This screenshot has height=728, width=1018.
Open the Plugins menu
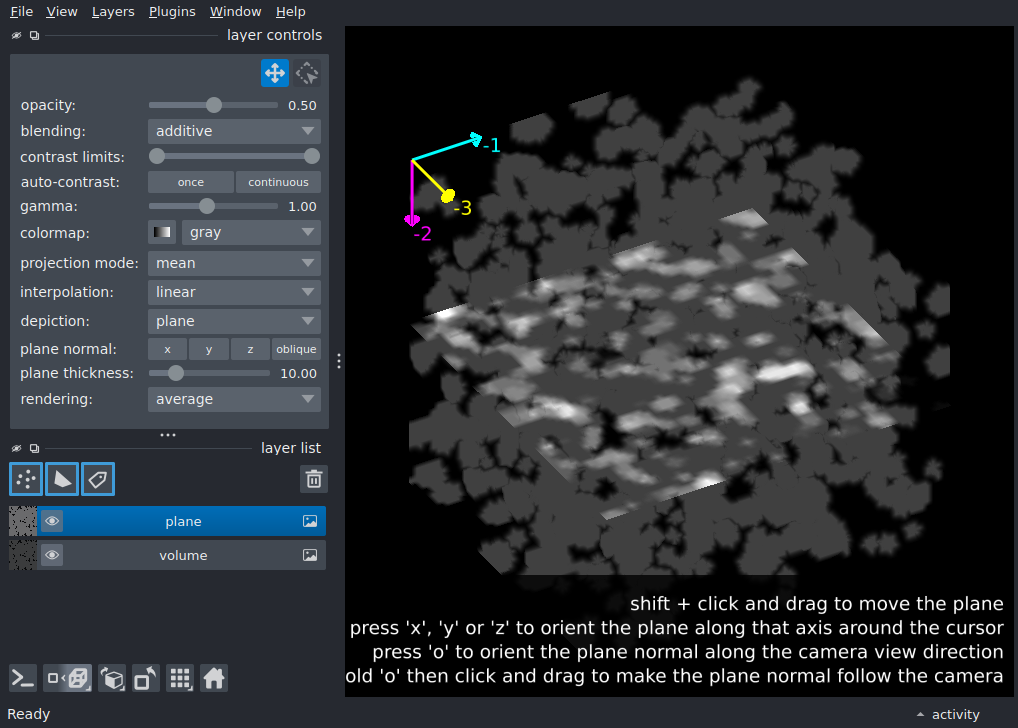tap(172, 12)
